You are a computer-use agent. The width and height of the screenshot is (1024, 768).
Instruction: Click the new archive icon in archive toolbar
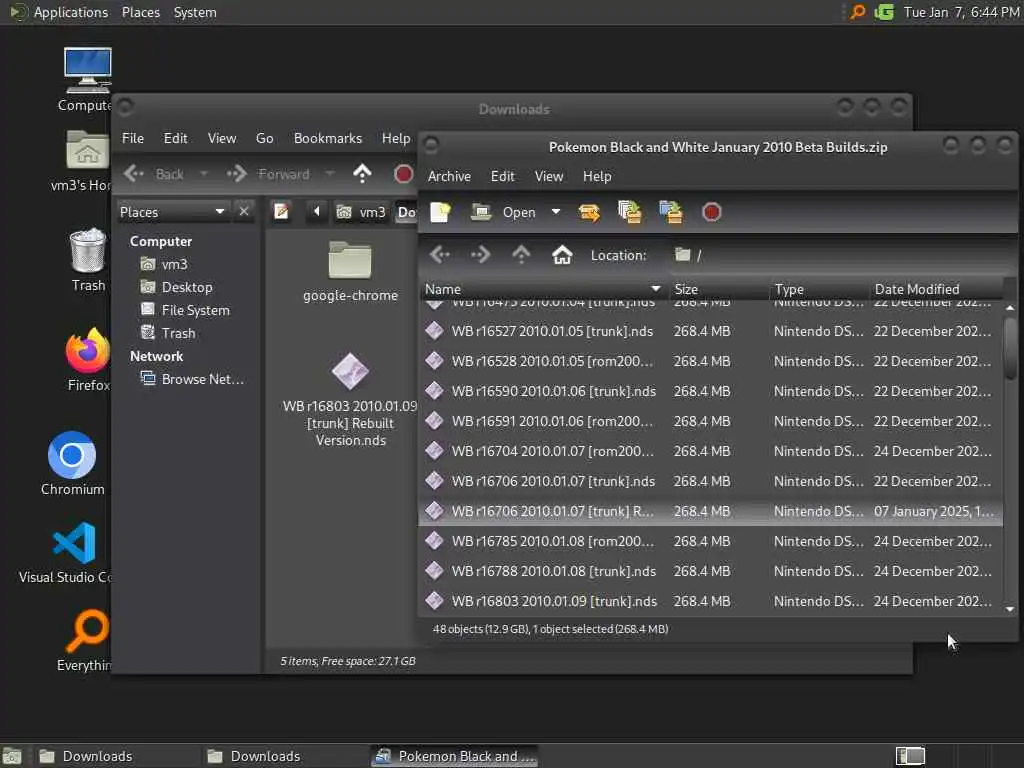pos(440,212)
